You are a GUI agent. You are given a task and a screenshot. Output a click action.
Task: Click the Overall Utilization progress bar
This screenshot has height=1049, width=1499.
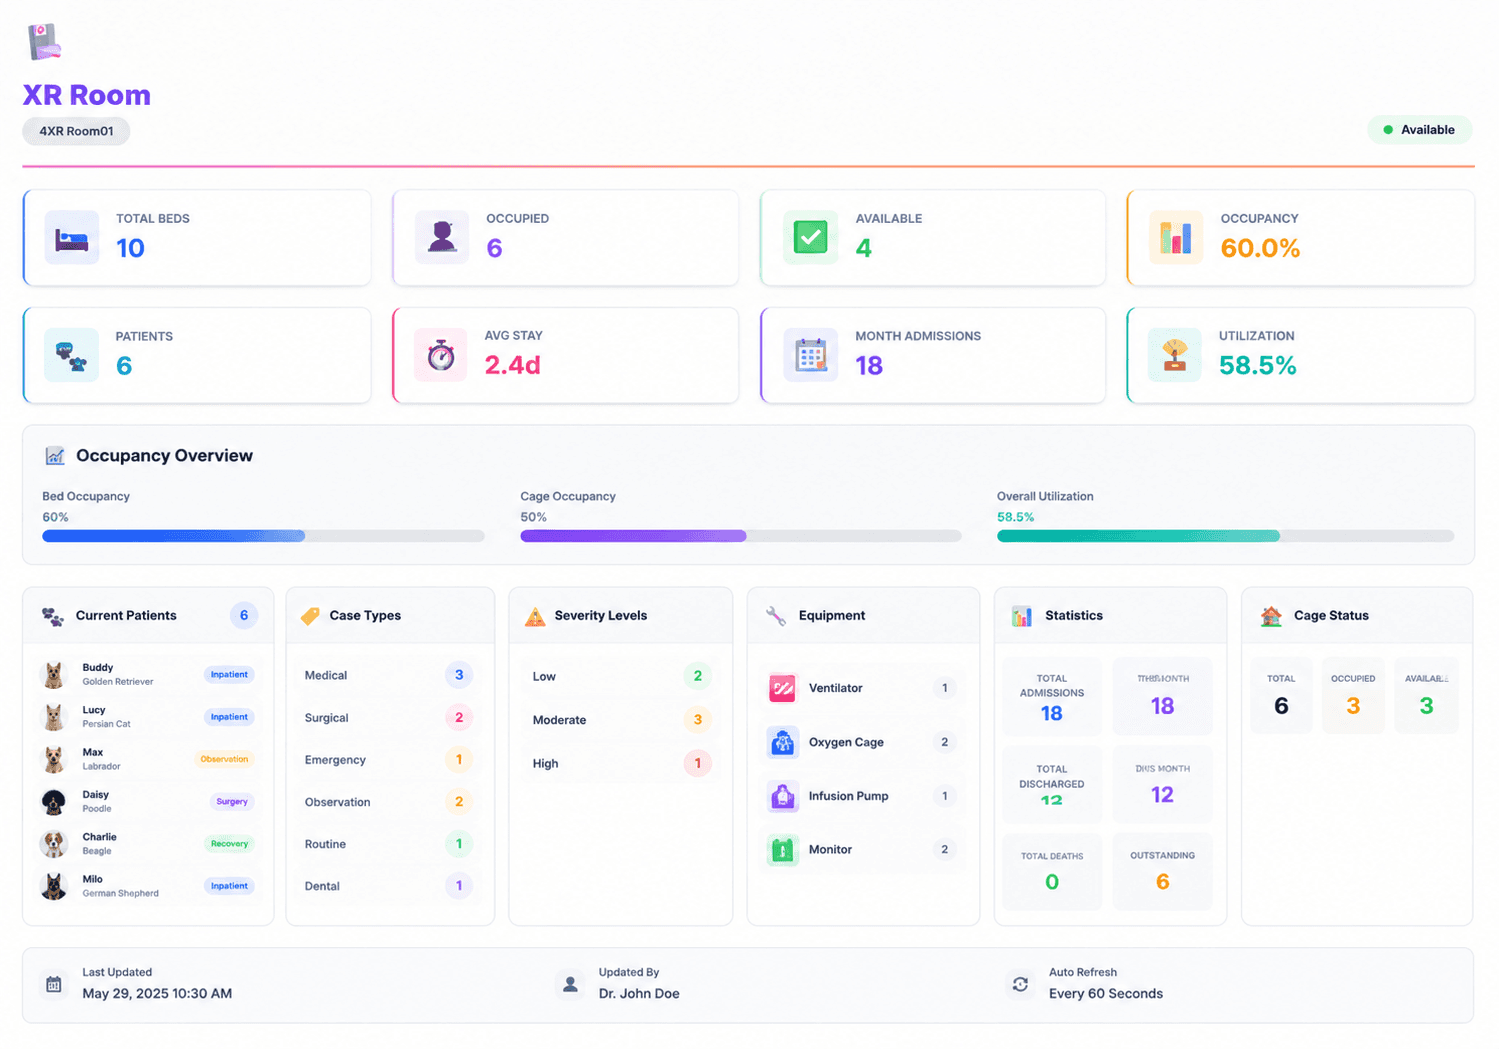click(1225, 536)
